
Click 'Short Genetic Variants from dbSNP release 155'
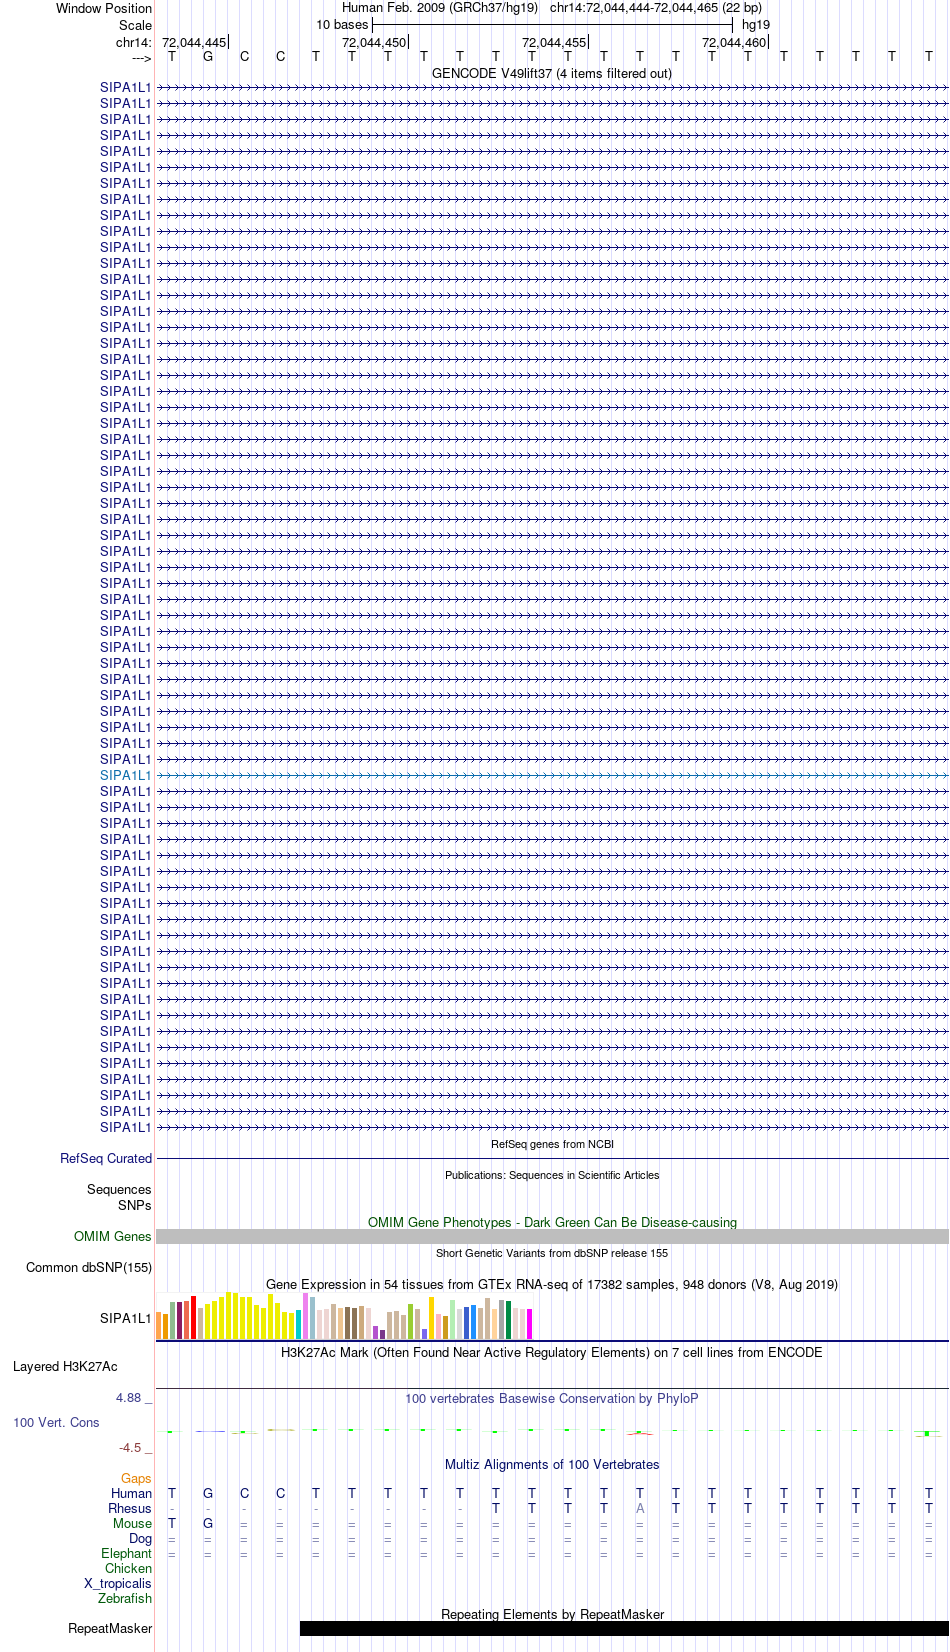tap(552, 1253)
